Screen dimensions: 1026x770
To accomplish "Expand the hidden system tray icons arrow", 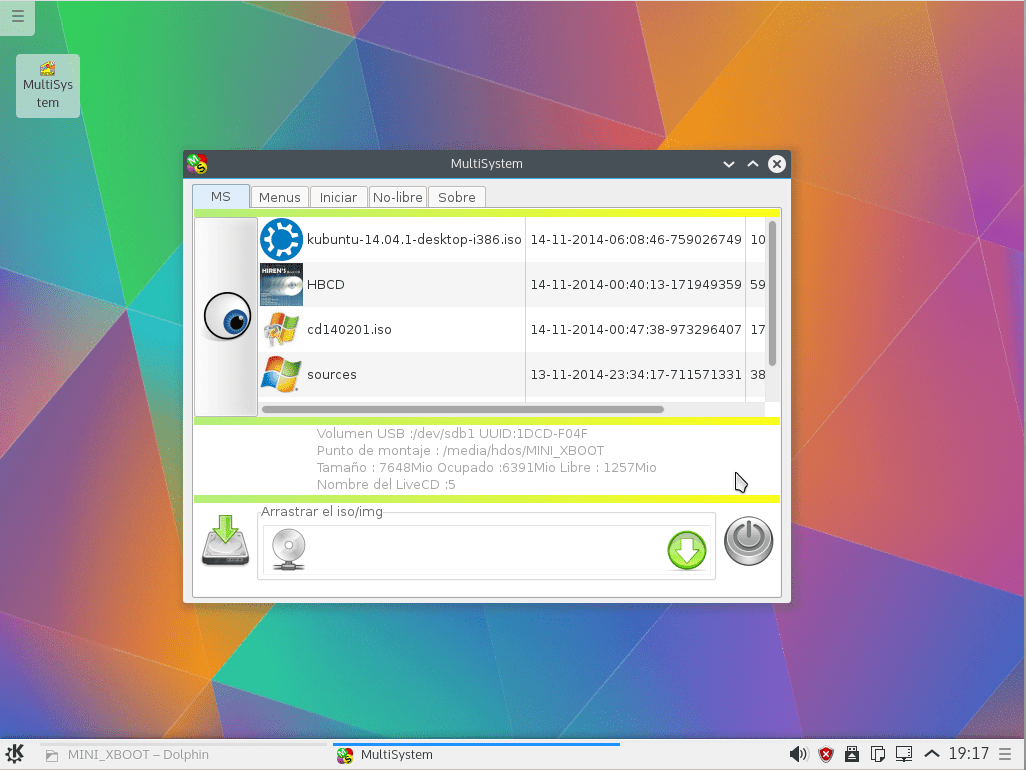I will 932,754.
